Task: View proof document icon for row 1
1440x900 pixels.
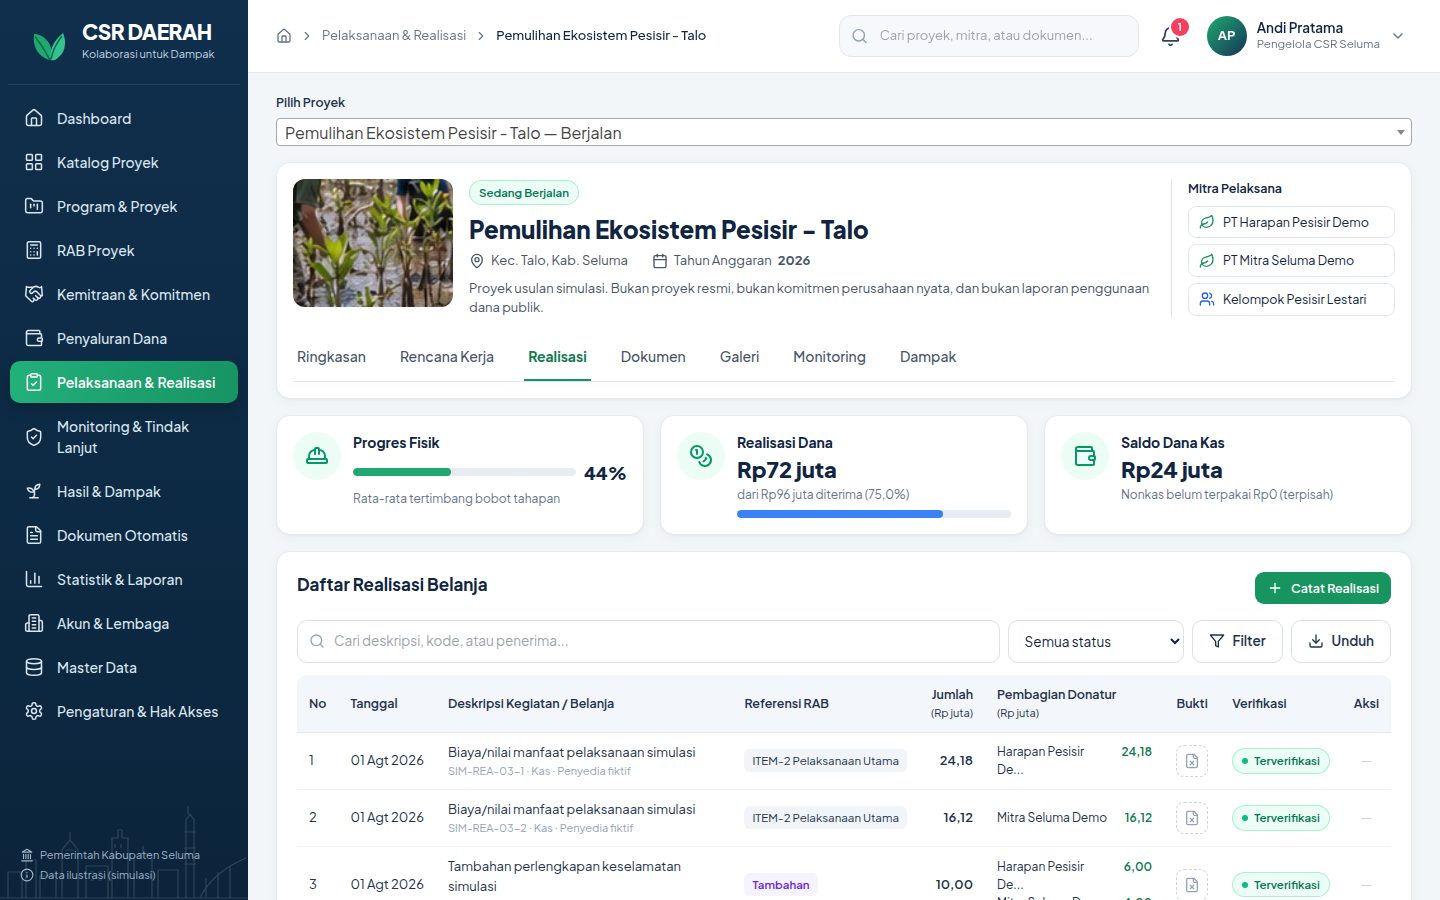Action: [1191, 761]
